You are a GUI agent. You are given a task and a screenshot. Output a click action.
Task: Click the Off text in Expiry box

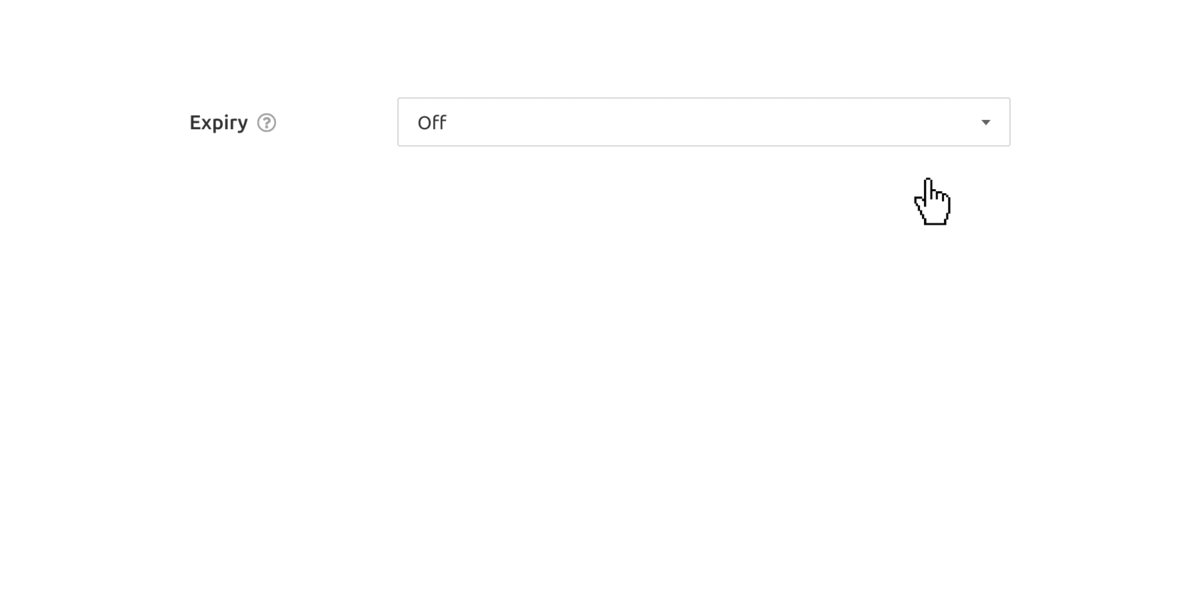[x=432, y=123]
